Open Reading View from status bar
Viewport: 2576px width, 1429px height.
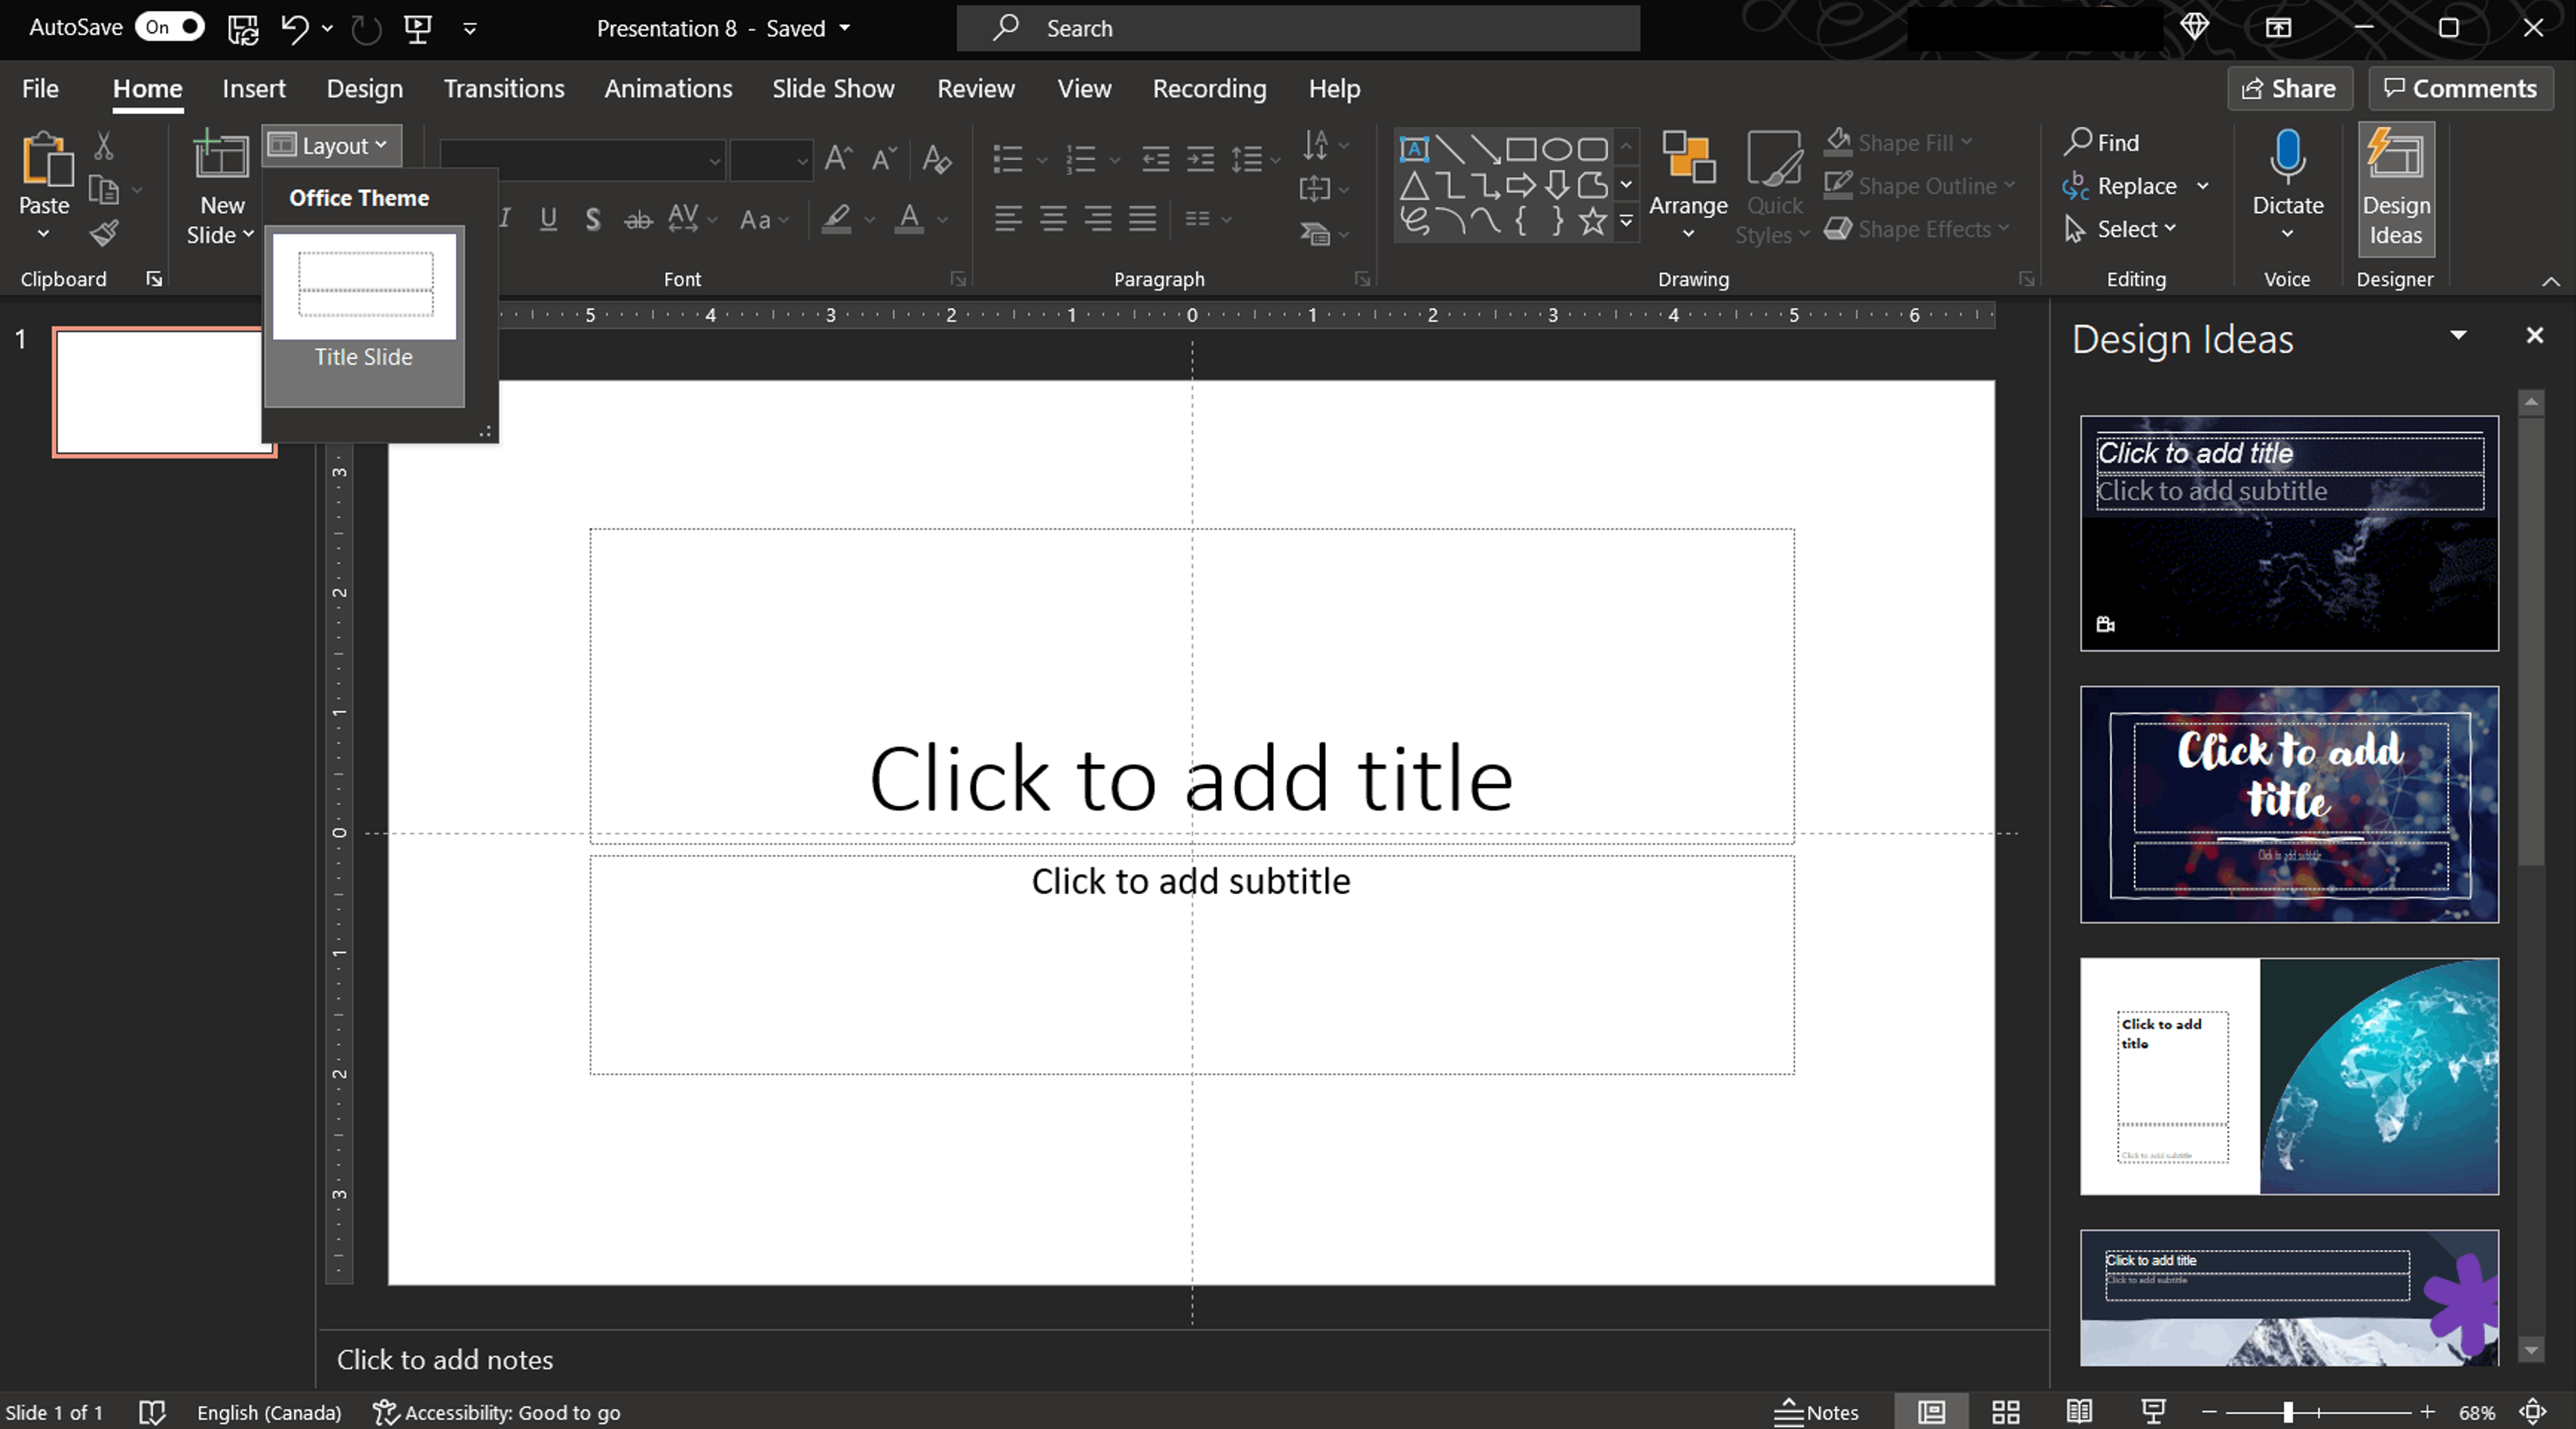(x=2079, y=1412)
